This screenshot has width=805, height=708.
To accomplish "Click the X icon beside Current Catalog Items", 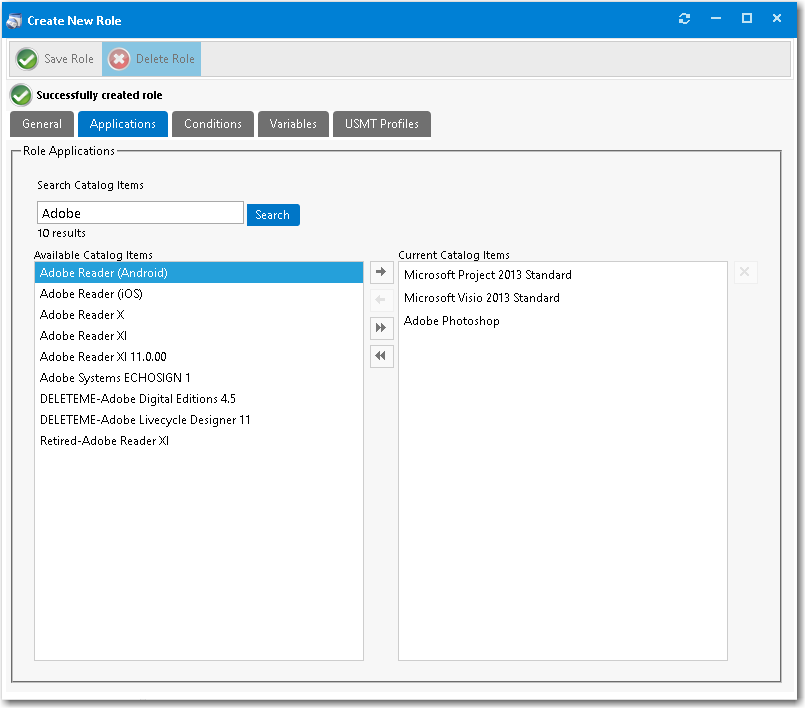I will pos(745,273).
